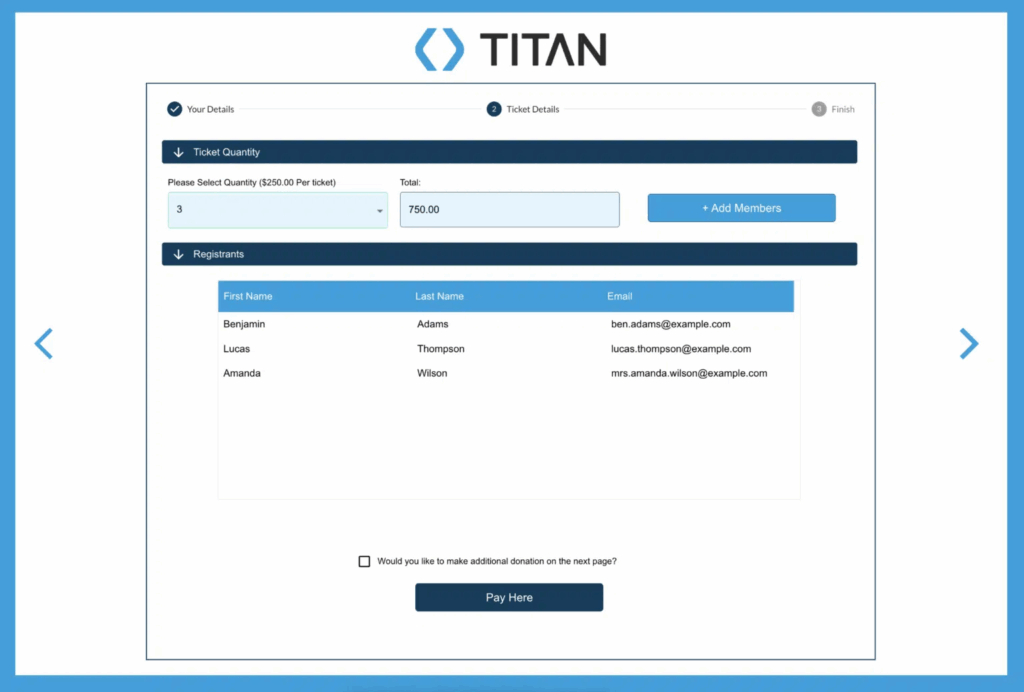
Task: Click the First Name column header
Action: [x=248, y=296]
